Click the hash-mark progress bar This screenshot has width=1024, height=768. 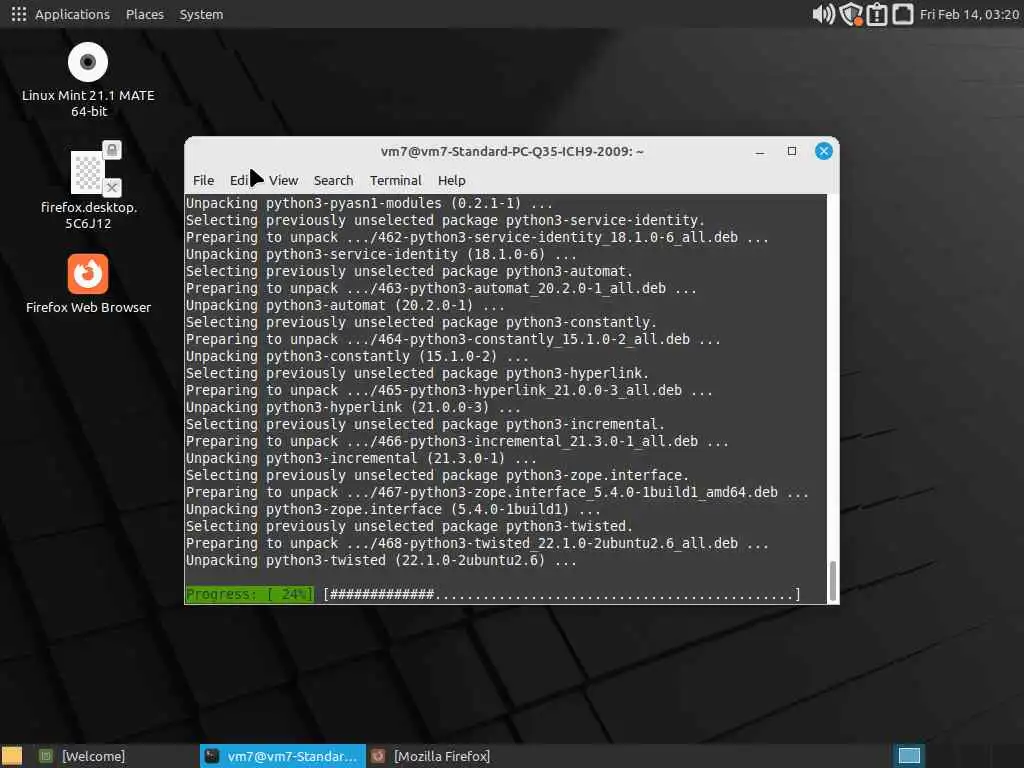[562, 594]
